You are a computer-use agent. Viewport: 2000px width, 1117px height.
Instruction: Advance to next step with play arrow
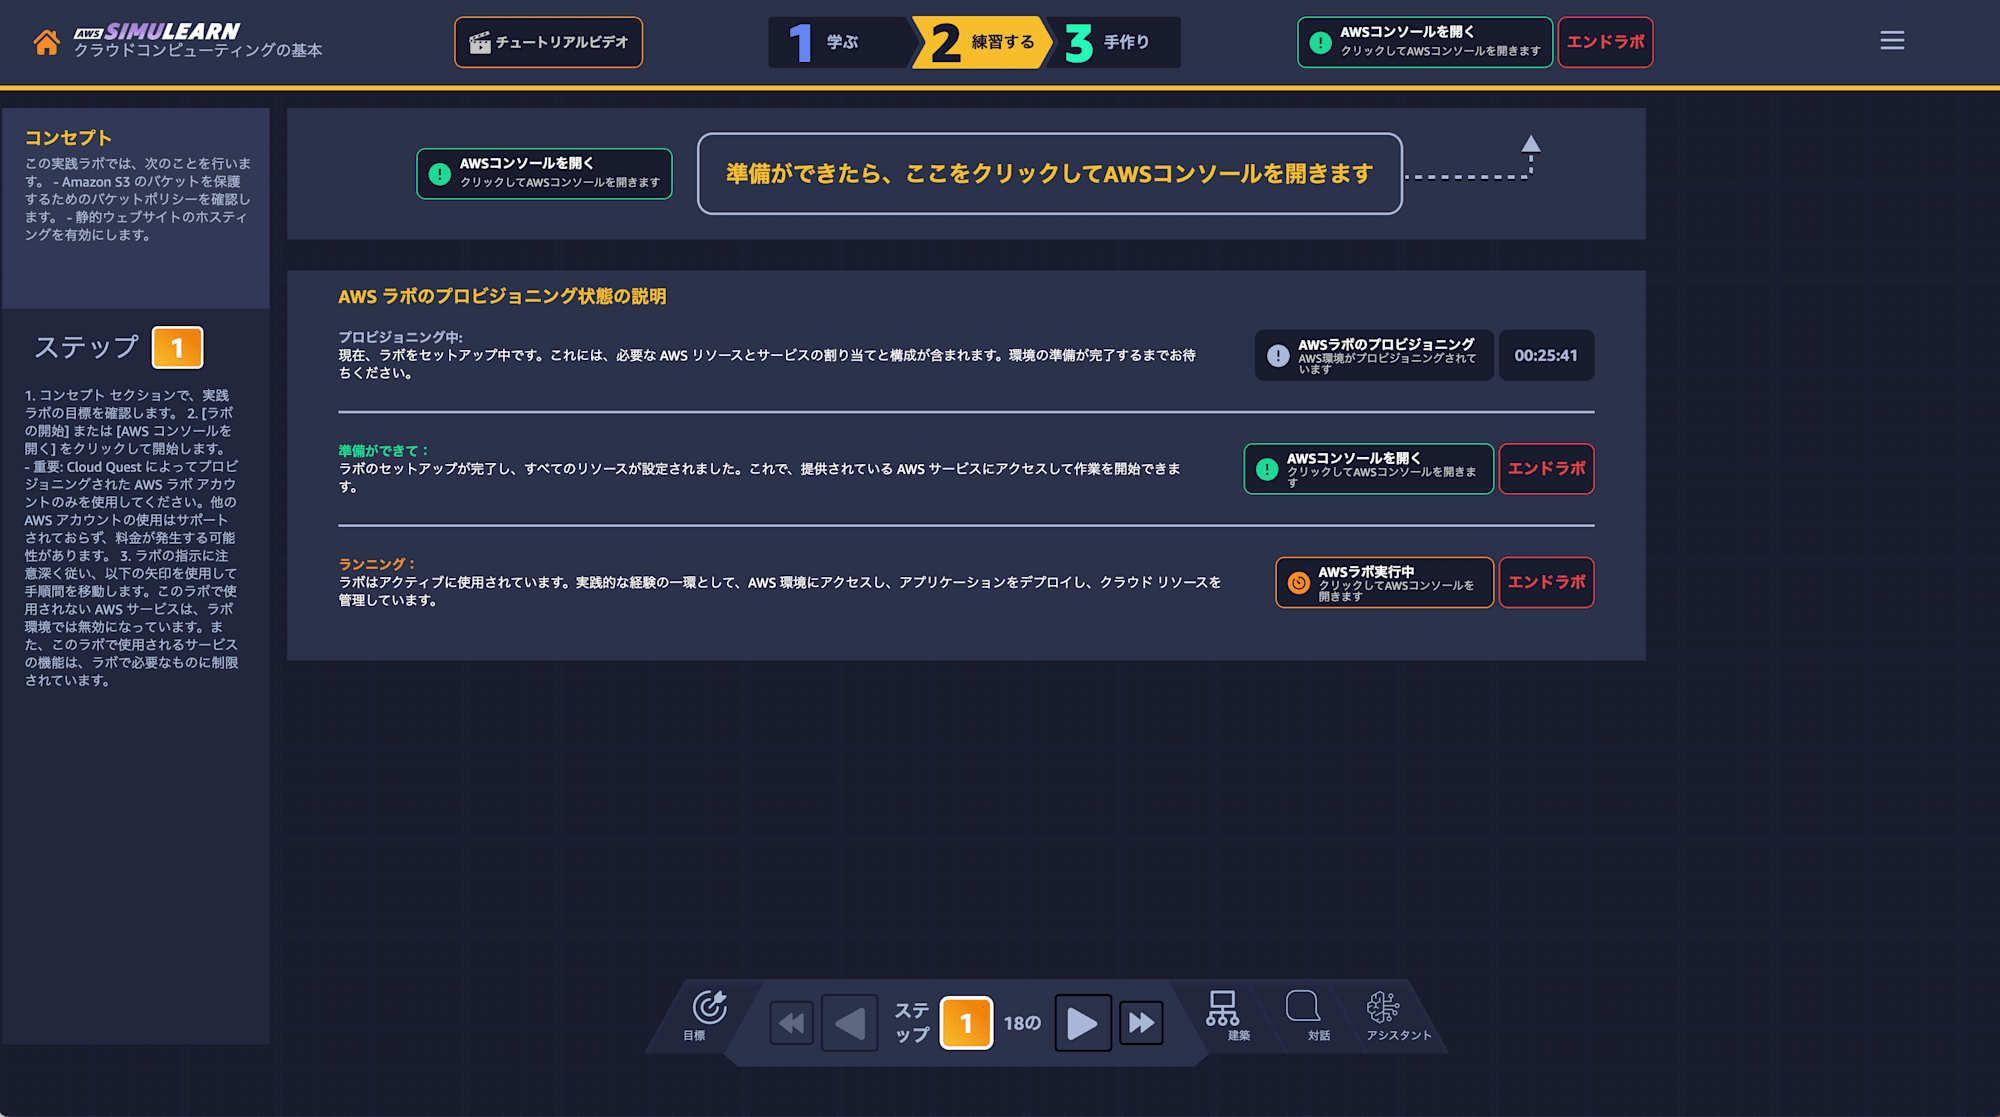[1083, 1023]
